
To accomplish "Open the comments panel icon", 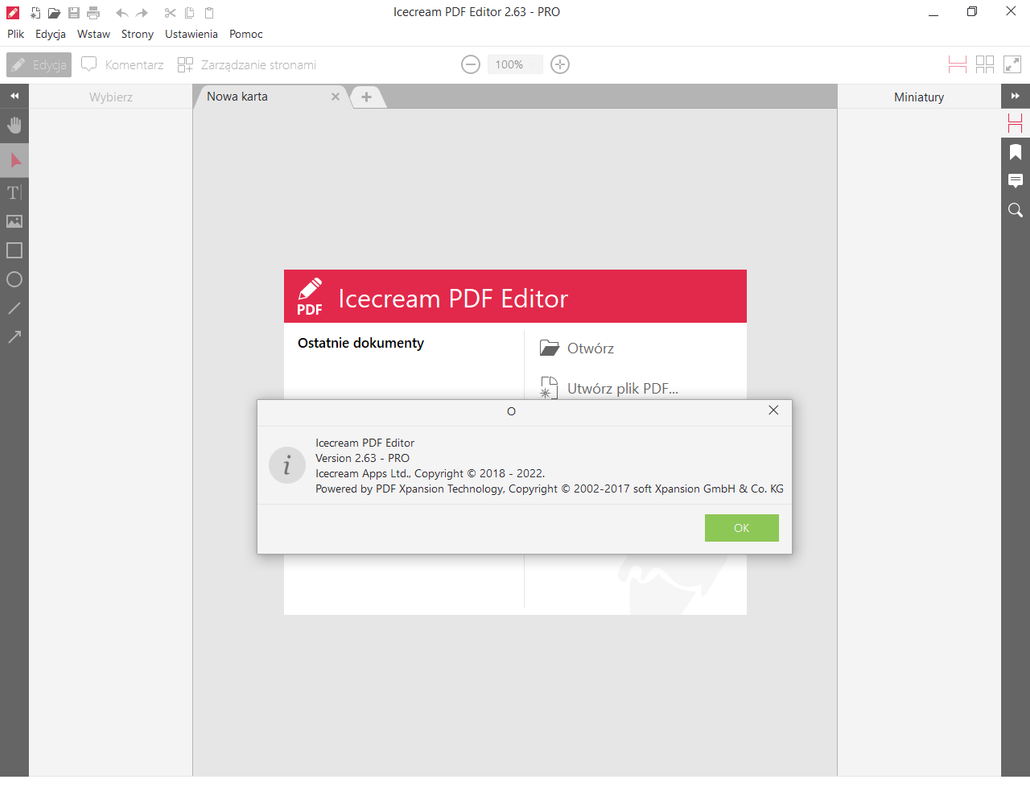I will pos(1015,181).
